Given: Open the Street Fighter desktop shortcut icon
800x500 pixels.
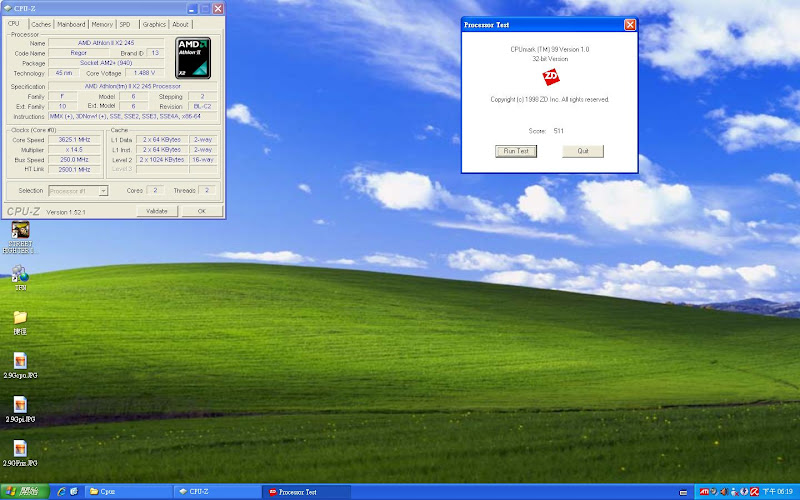Looking at the screenshot, I should coord(20,230).
